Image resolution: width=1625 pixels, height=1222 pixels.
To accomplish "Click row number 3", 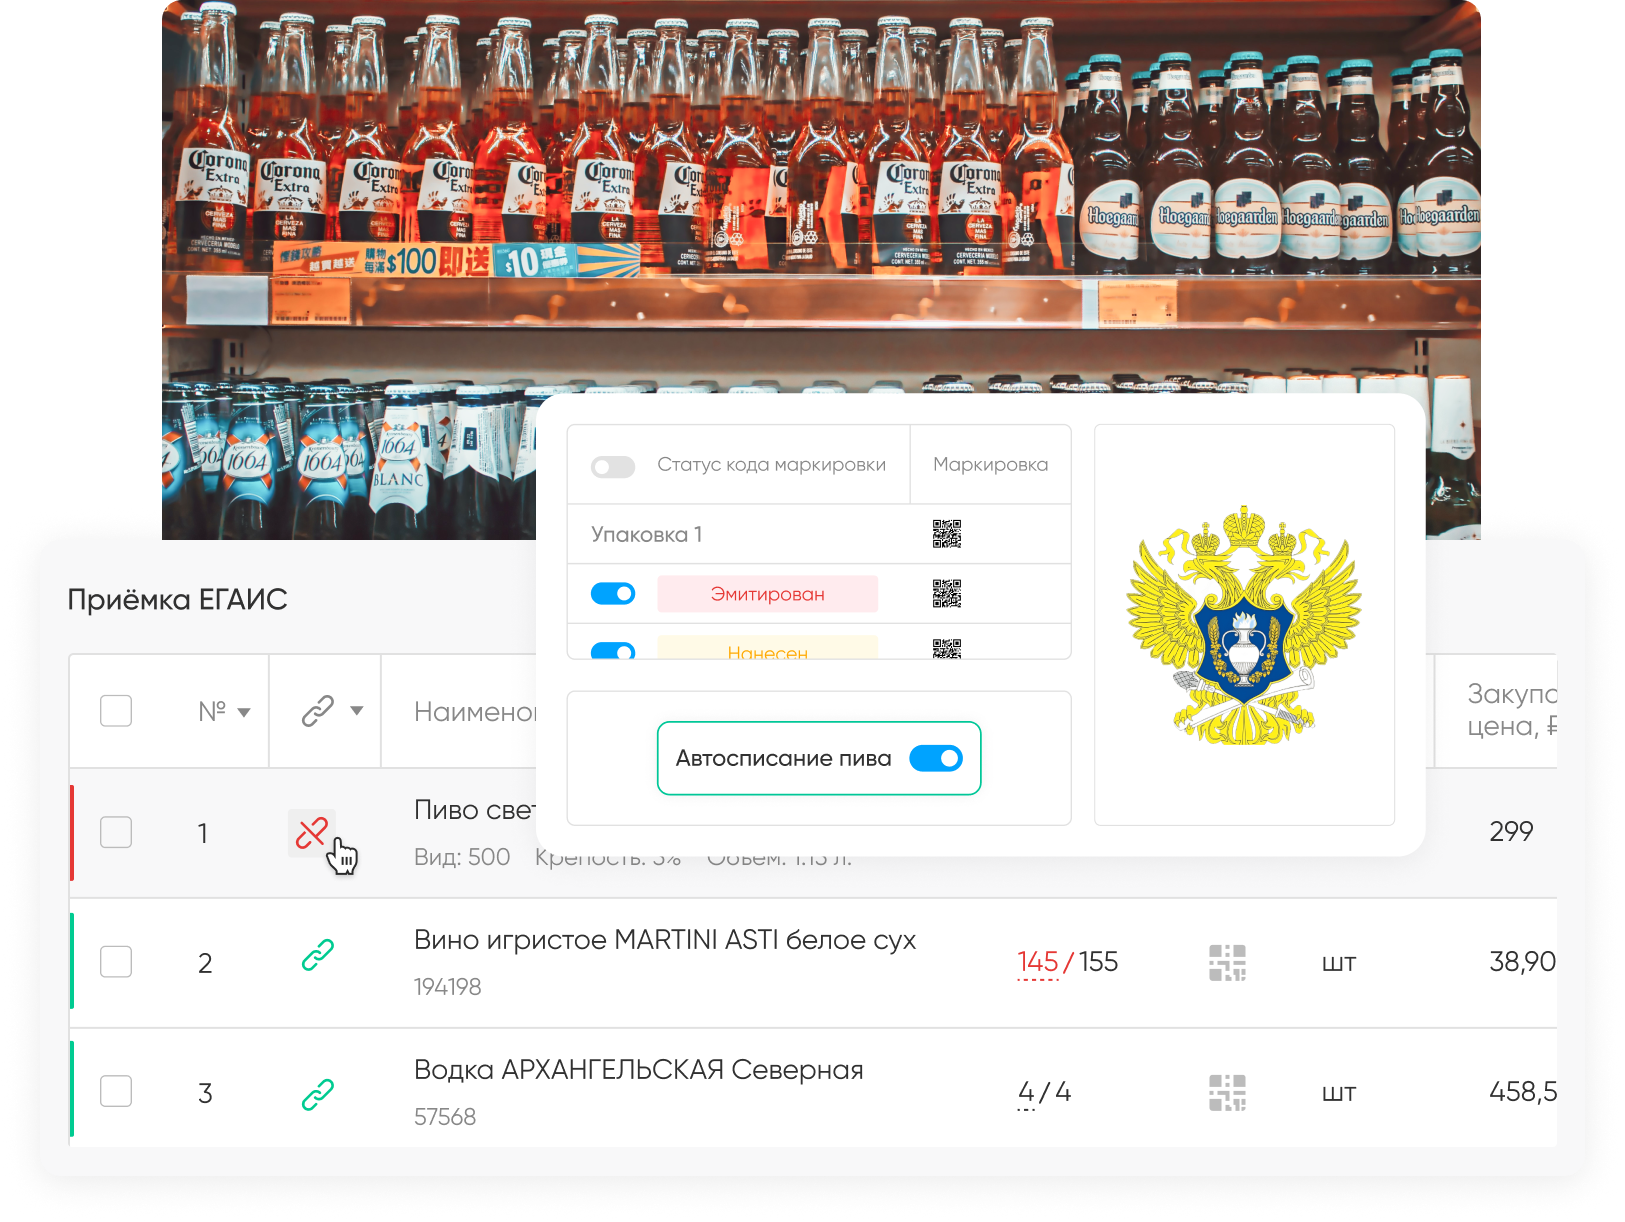I will click(x=205, y=1093).
